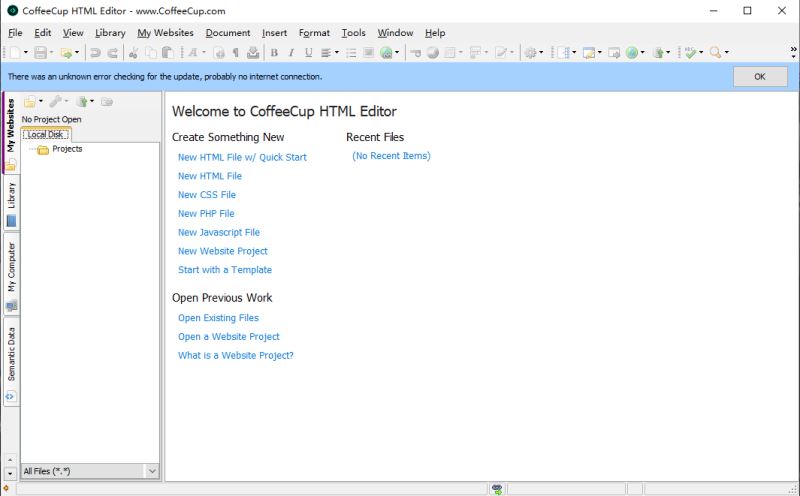Dismiss the update error with OK

(759, 76)
